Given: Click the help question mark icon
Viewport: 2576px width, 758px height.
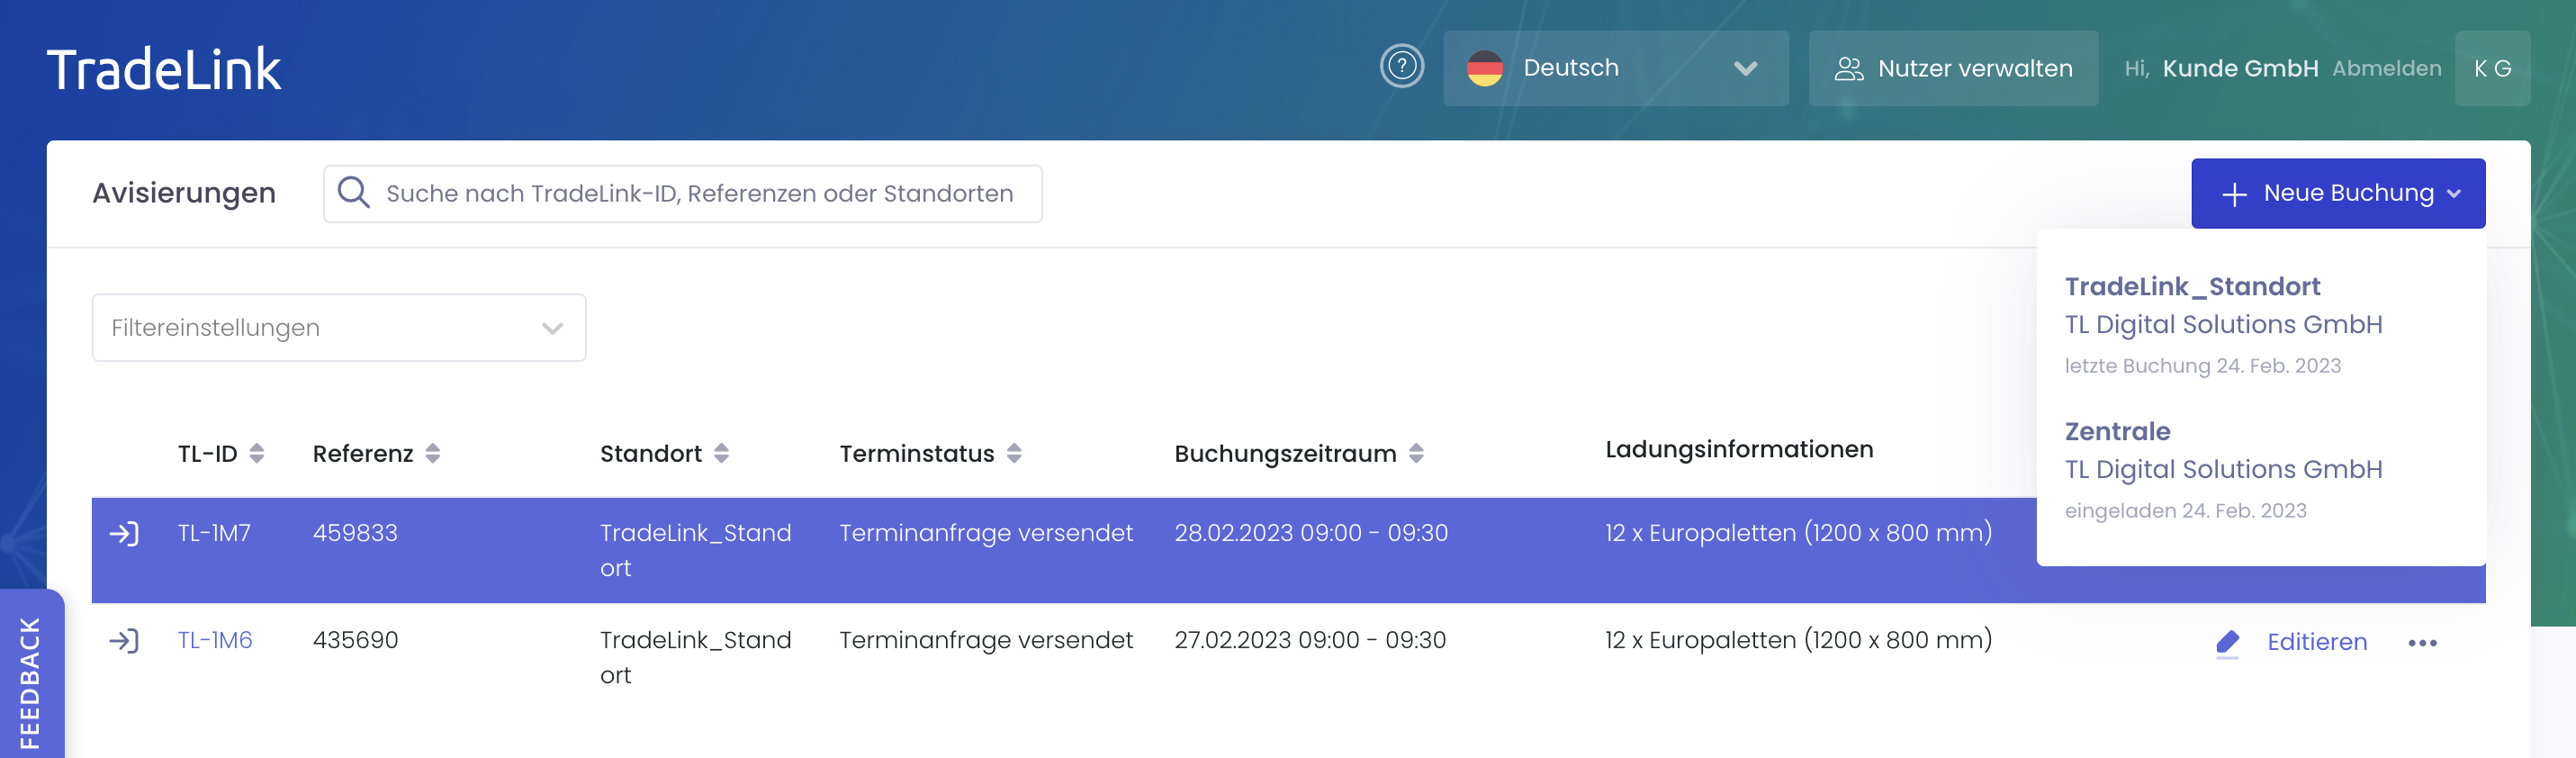Looking at the screenshot, I should coord(1401,67).
